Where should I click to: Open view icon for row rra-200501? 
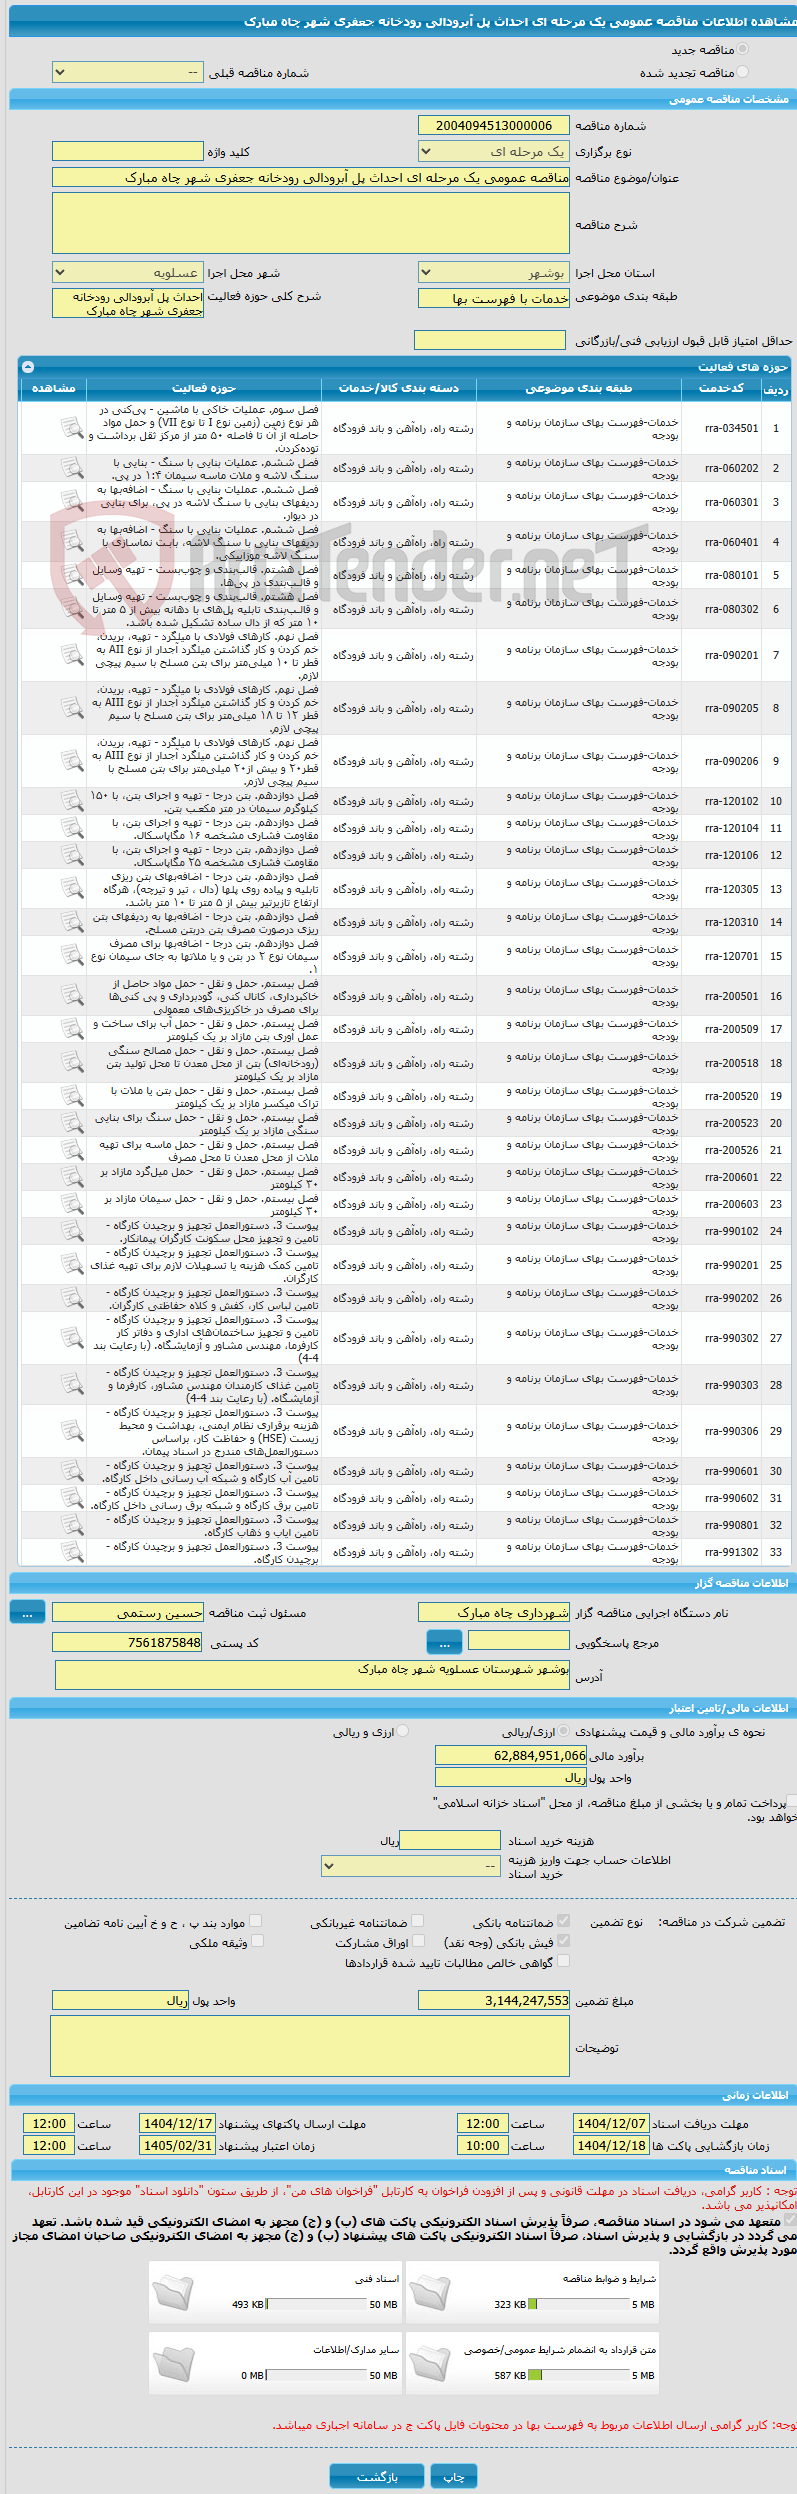point(71,996)
